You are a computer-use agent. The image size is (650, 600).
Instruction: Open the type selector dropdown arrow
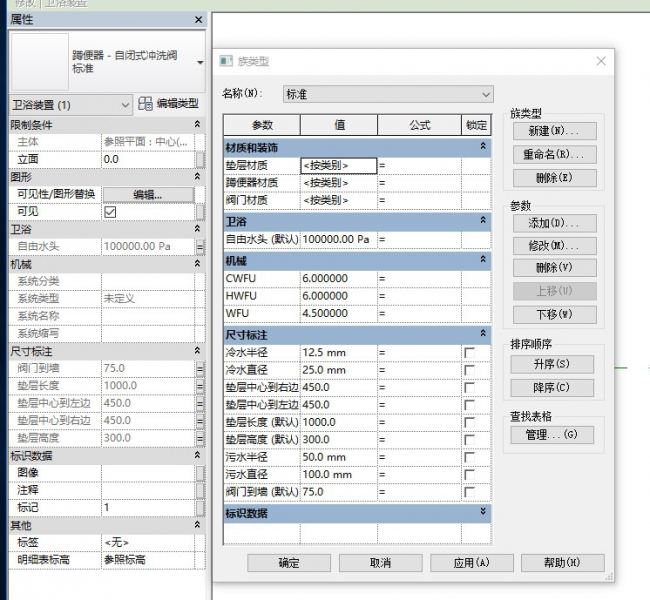[x=200, y=62]
